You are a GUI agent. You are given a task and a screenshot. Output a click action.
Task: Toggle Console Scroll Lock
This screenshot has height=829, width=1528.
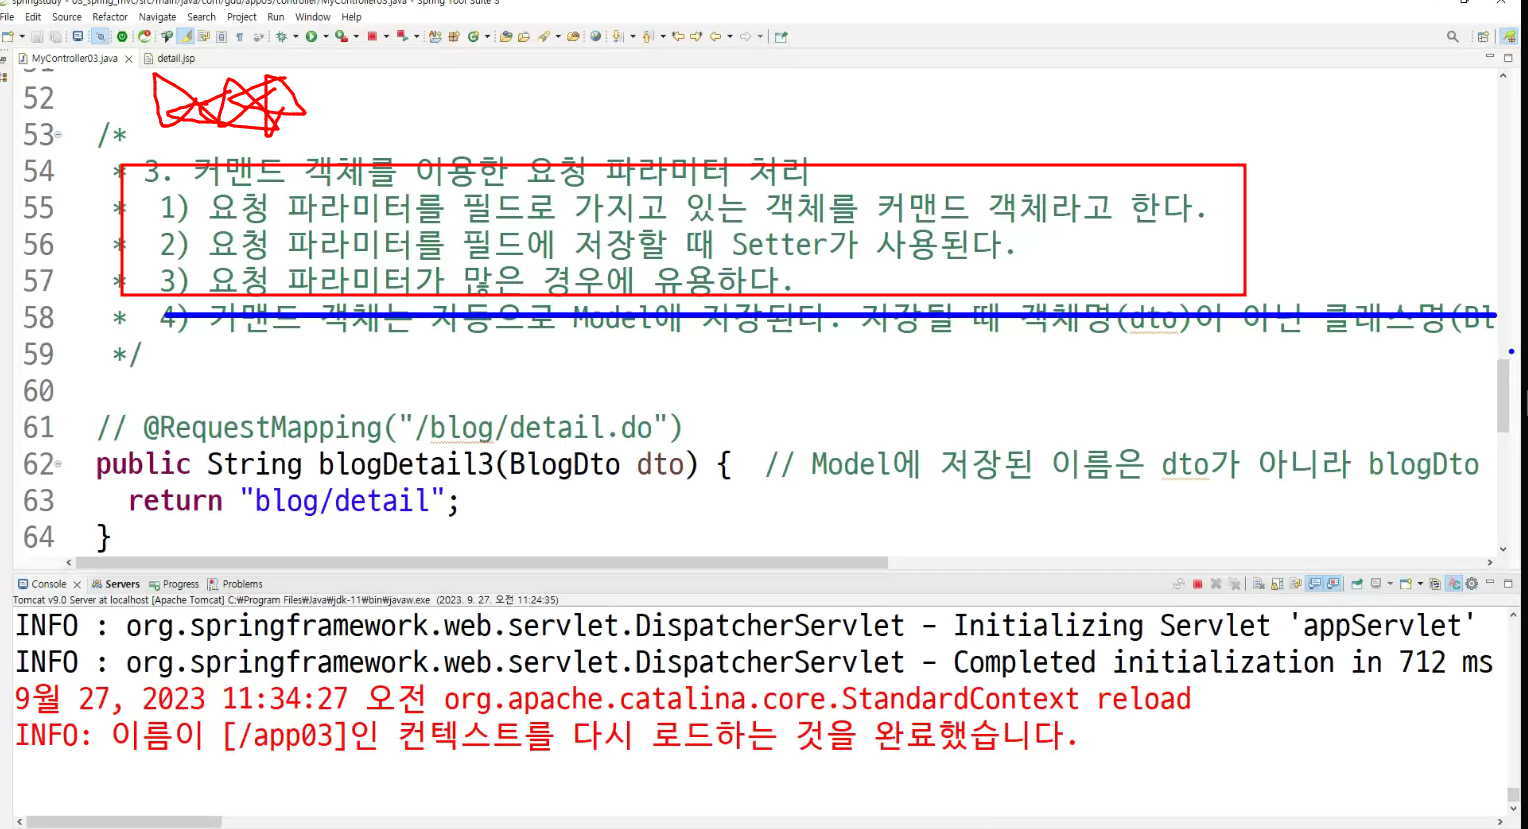(x=1277, y=584)
